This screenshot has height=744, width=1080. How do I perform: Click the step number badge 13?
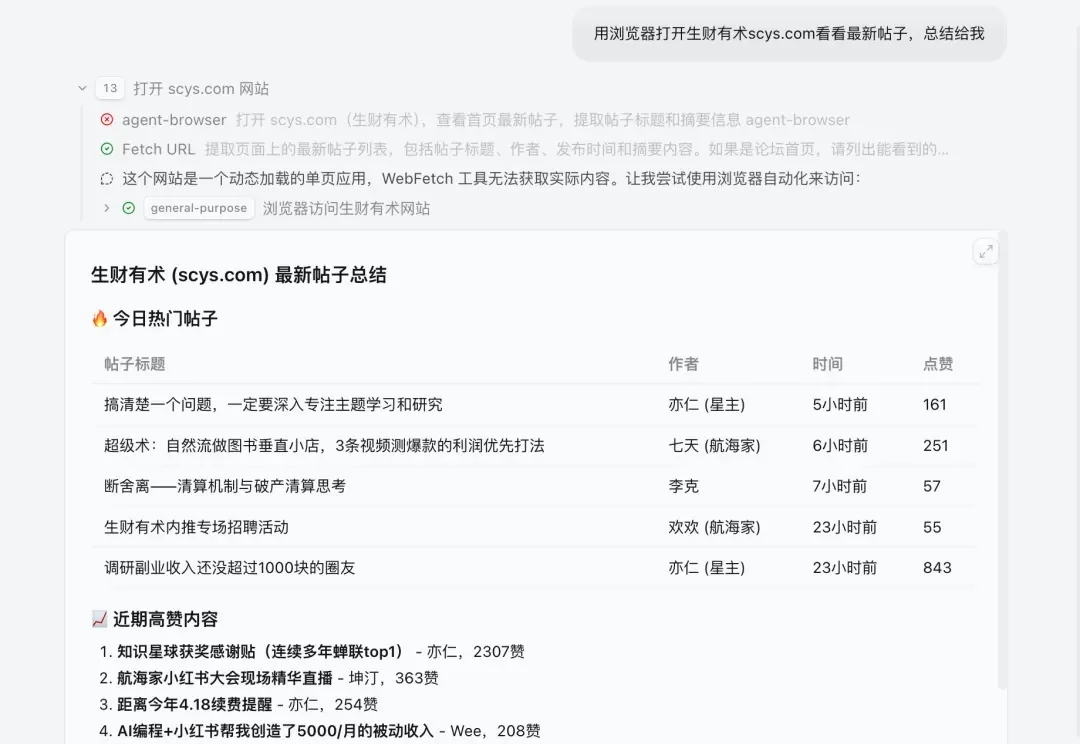(x=110, y=88)
